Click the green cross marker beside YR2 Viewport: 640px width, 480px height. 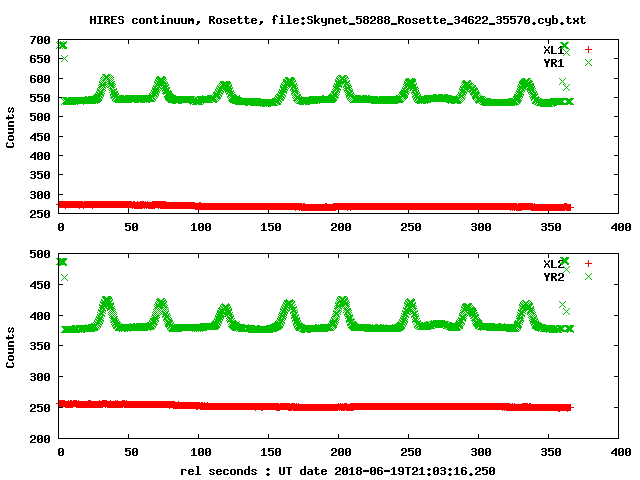click(588, 277)
